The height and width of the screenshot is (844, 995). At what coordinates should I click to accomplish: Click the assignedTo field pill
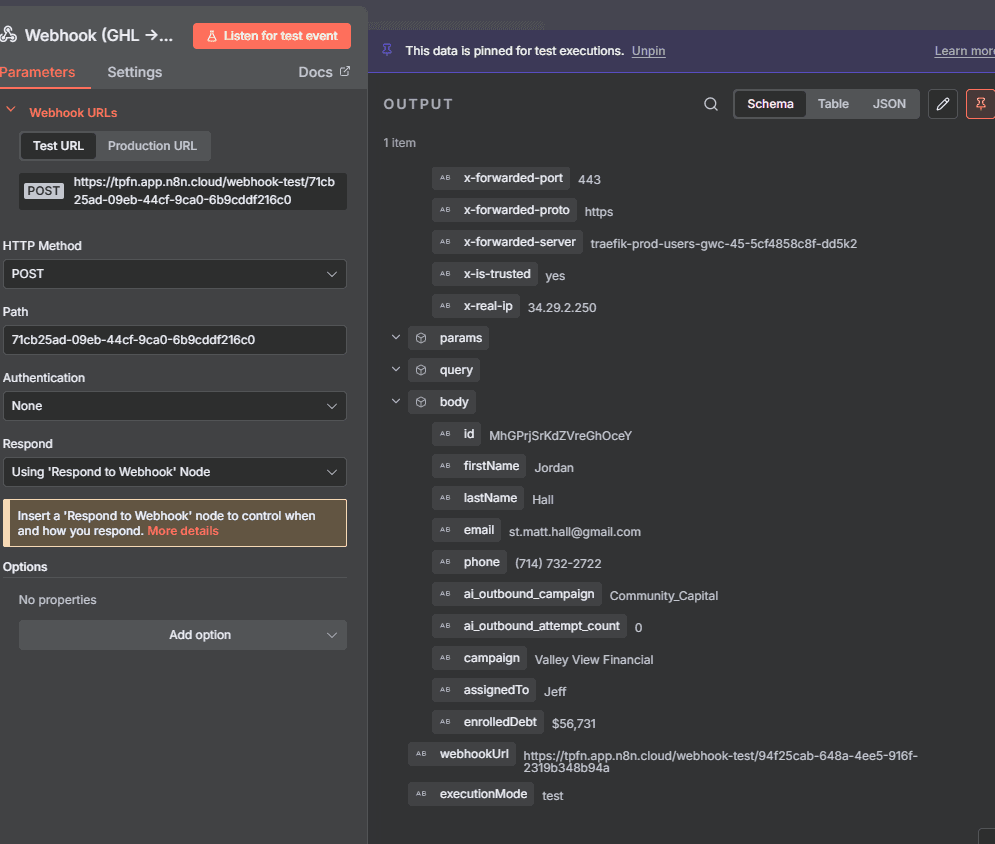coord(484,690)
